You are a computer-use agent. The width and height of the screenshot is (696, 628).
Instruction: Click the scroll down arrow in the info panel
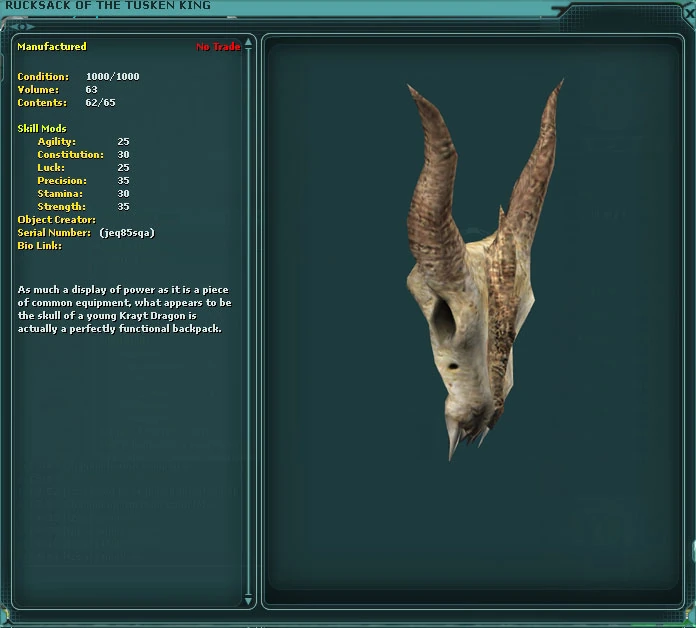tap(249, 602)
